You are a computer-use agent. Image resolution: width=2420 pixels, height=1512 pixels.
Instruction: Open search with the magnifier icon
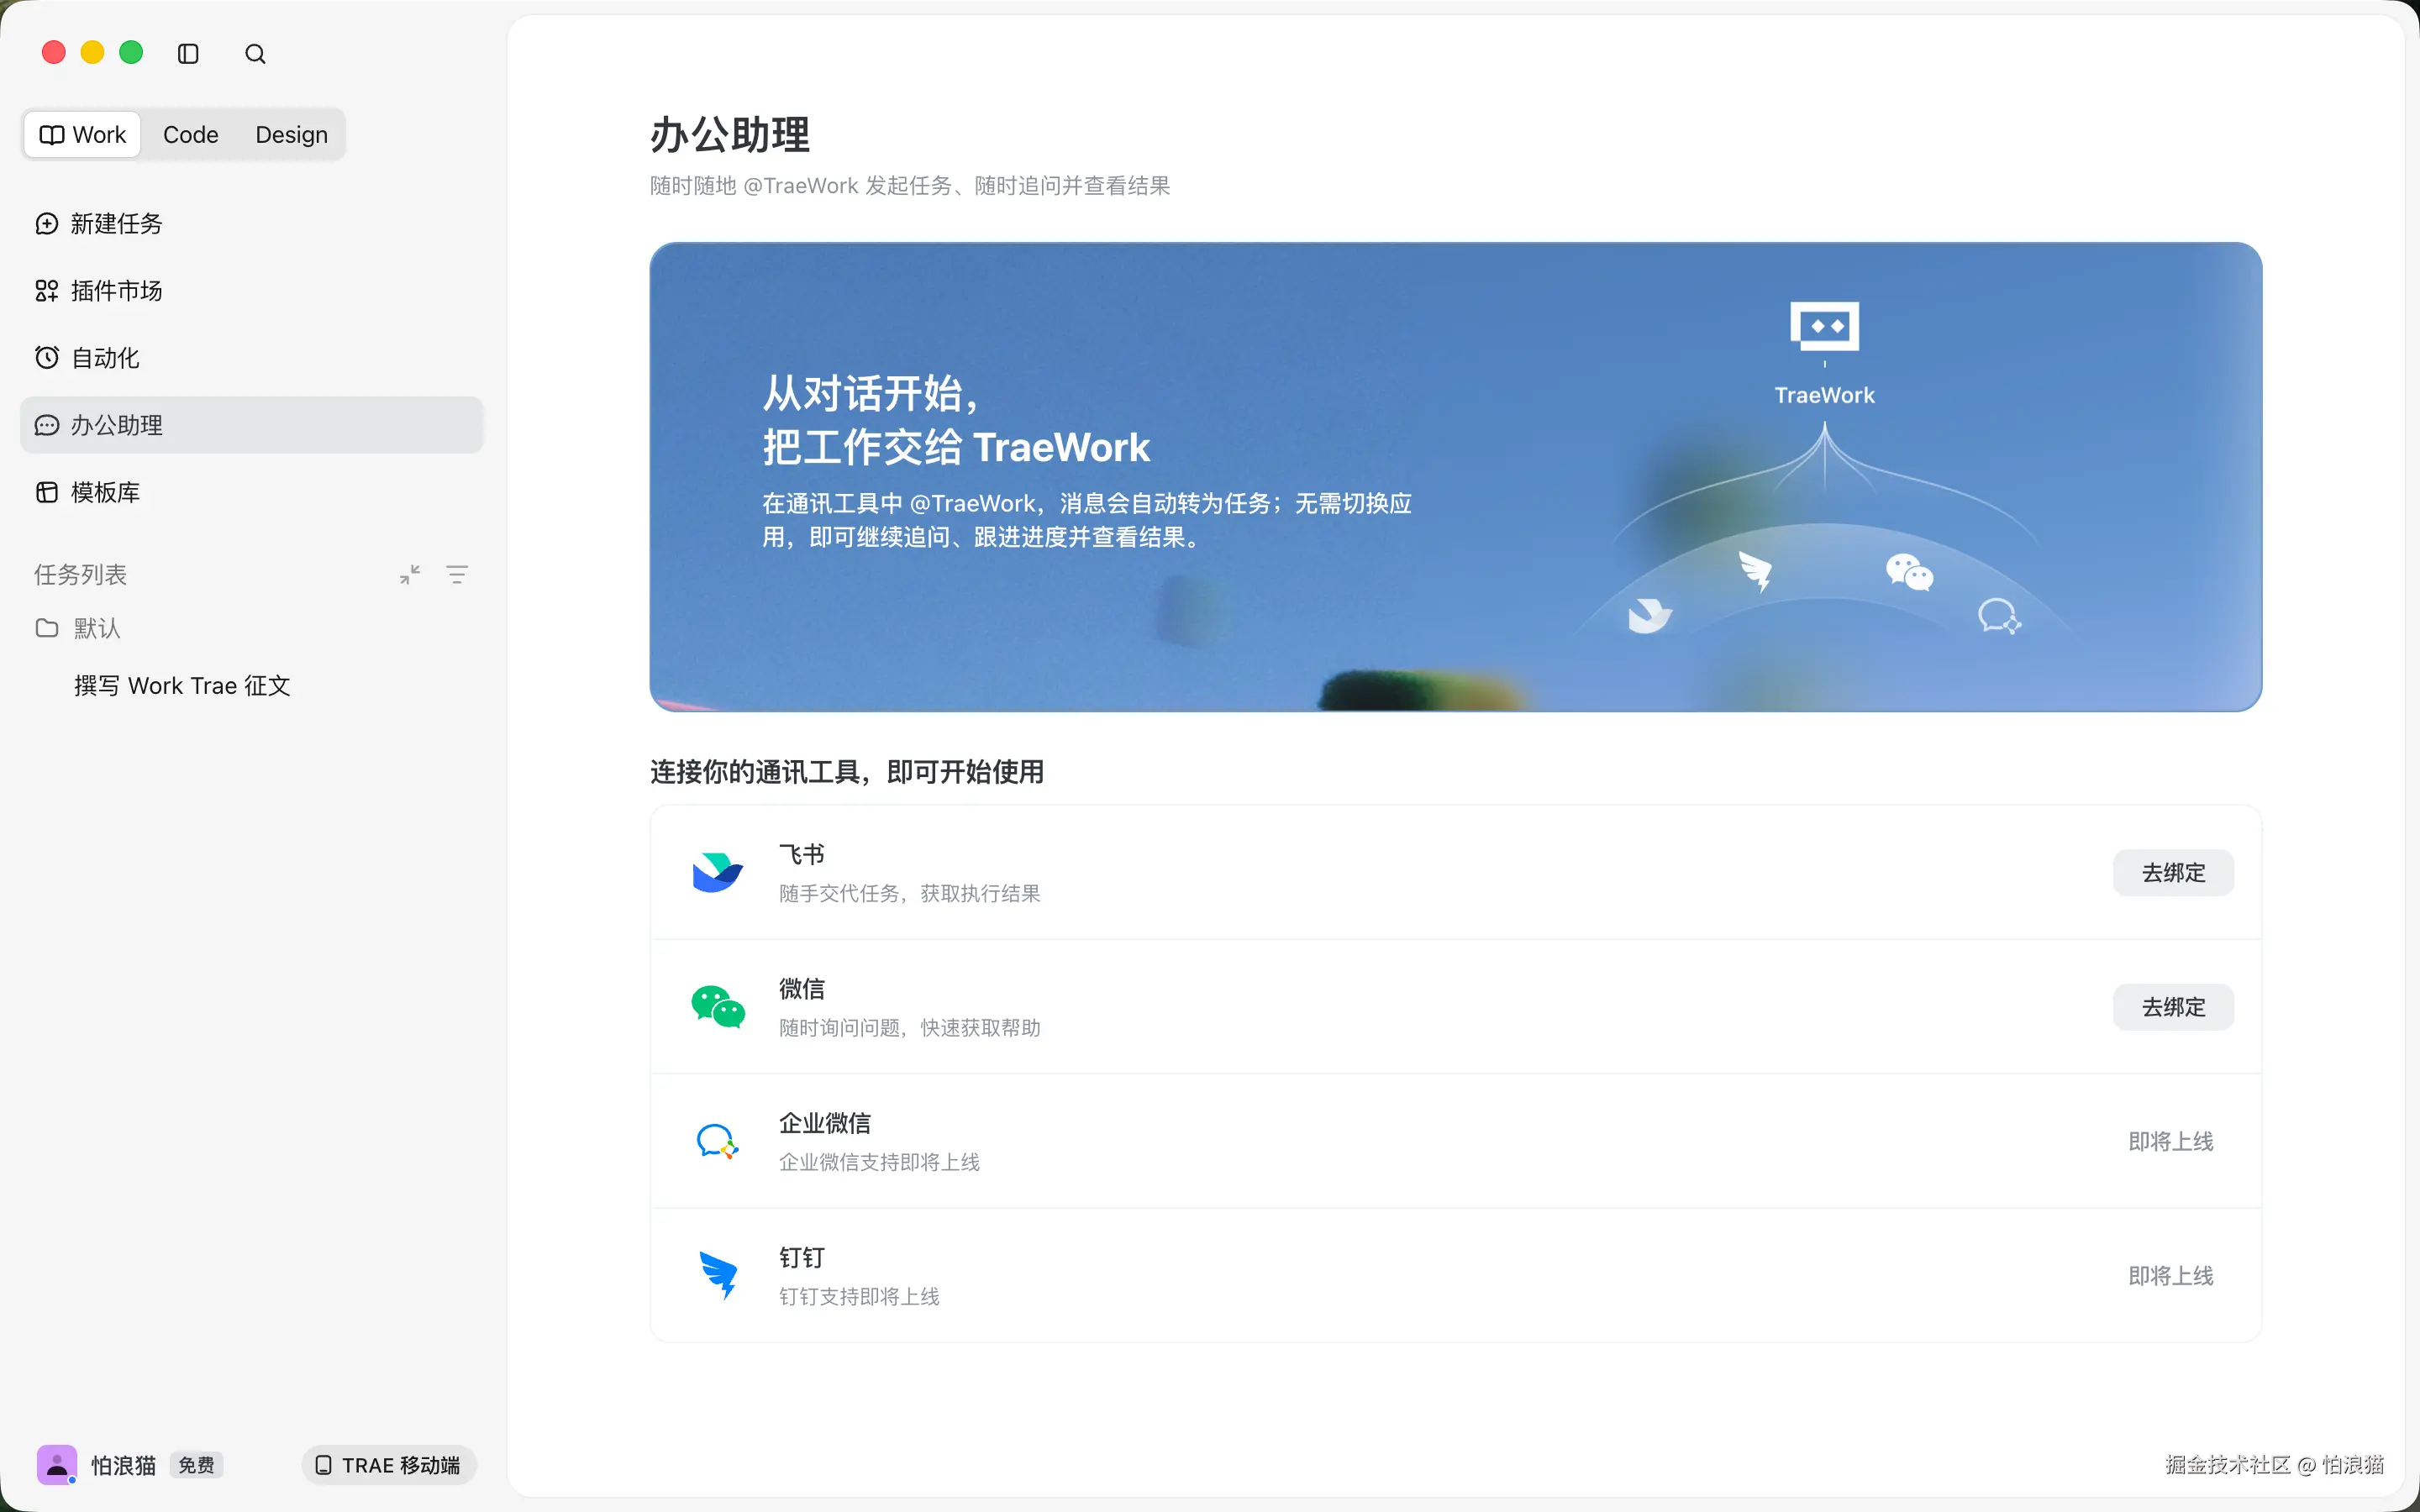pos(255,54)
